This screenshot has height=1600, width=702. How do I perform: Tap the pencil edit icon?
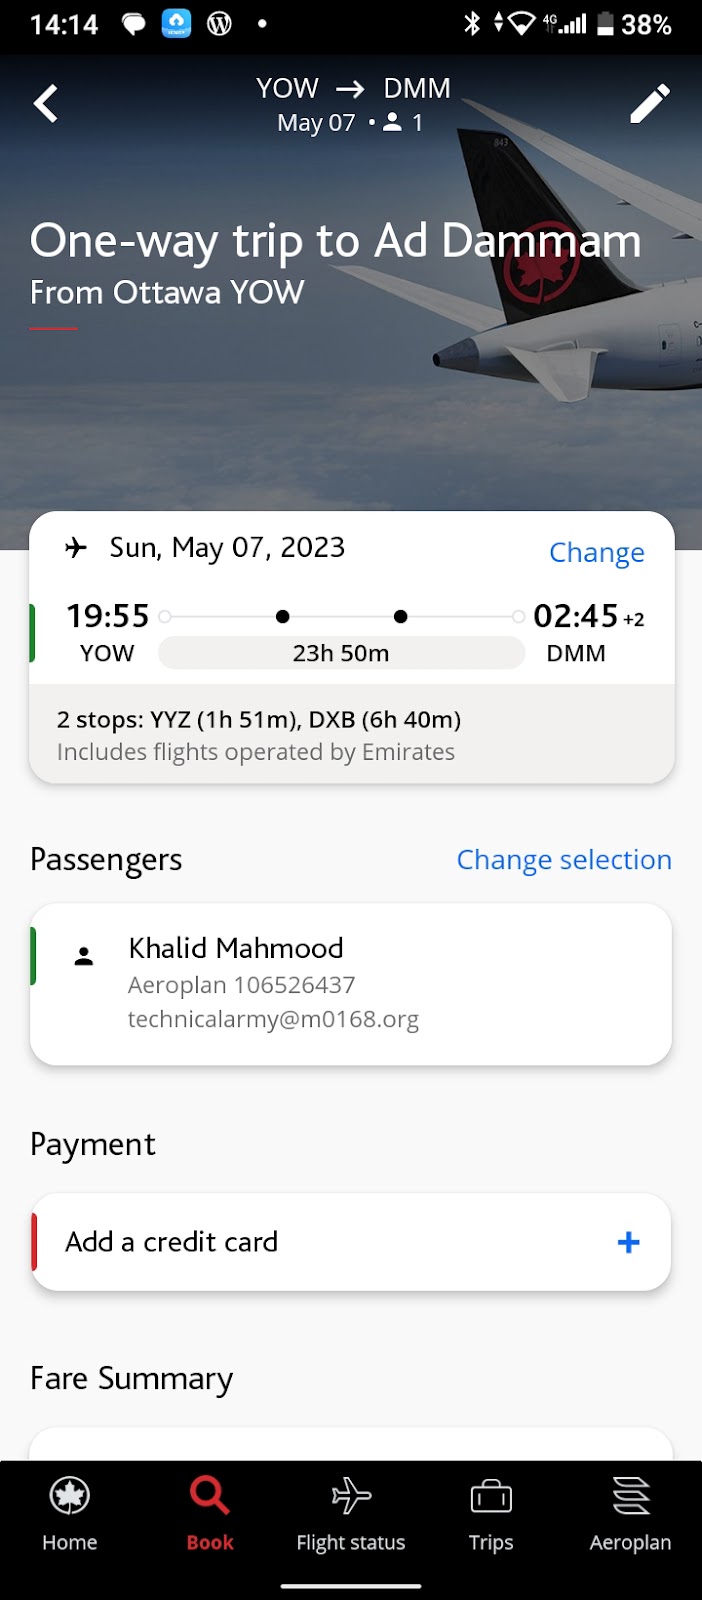point(649,104)
